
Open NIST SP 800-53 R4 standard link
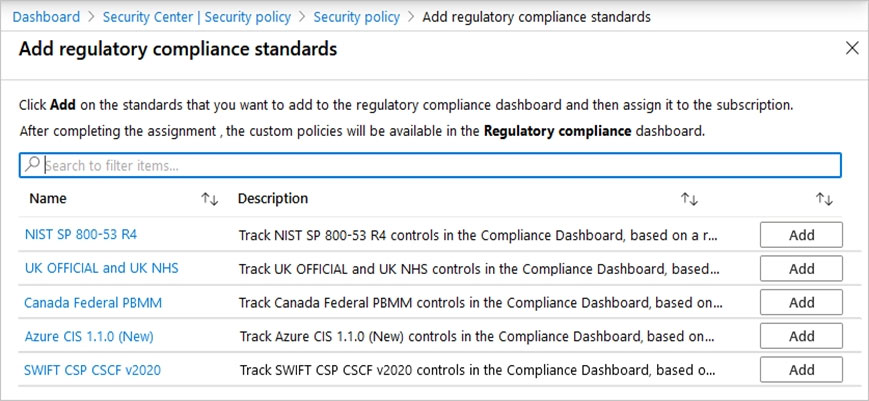click(81, 234)
